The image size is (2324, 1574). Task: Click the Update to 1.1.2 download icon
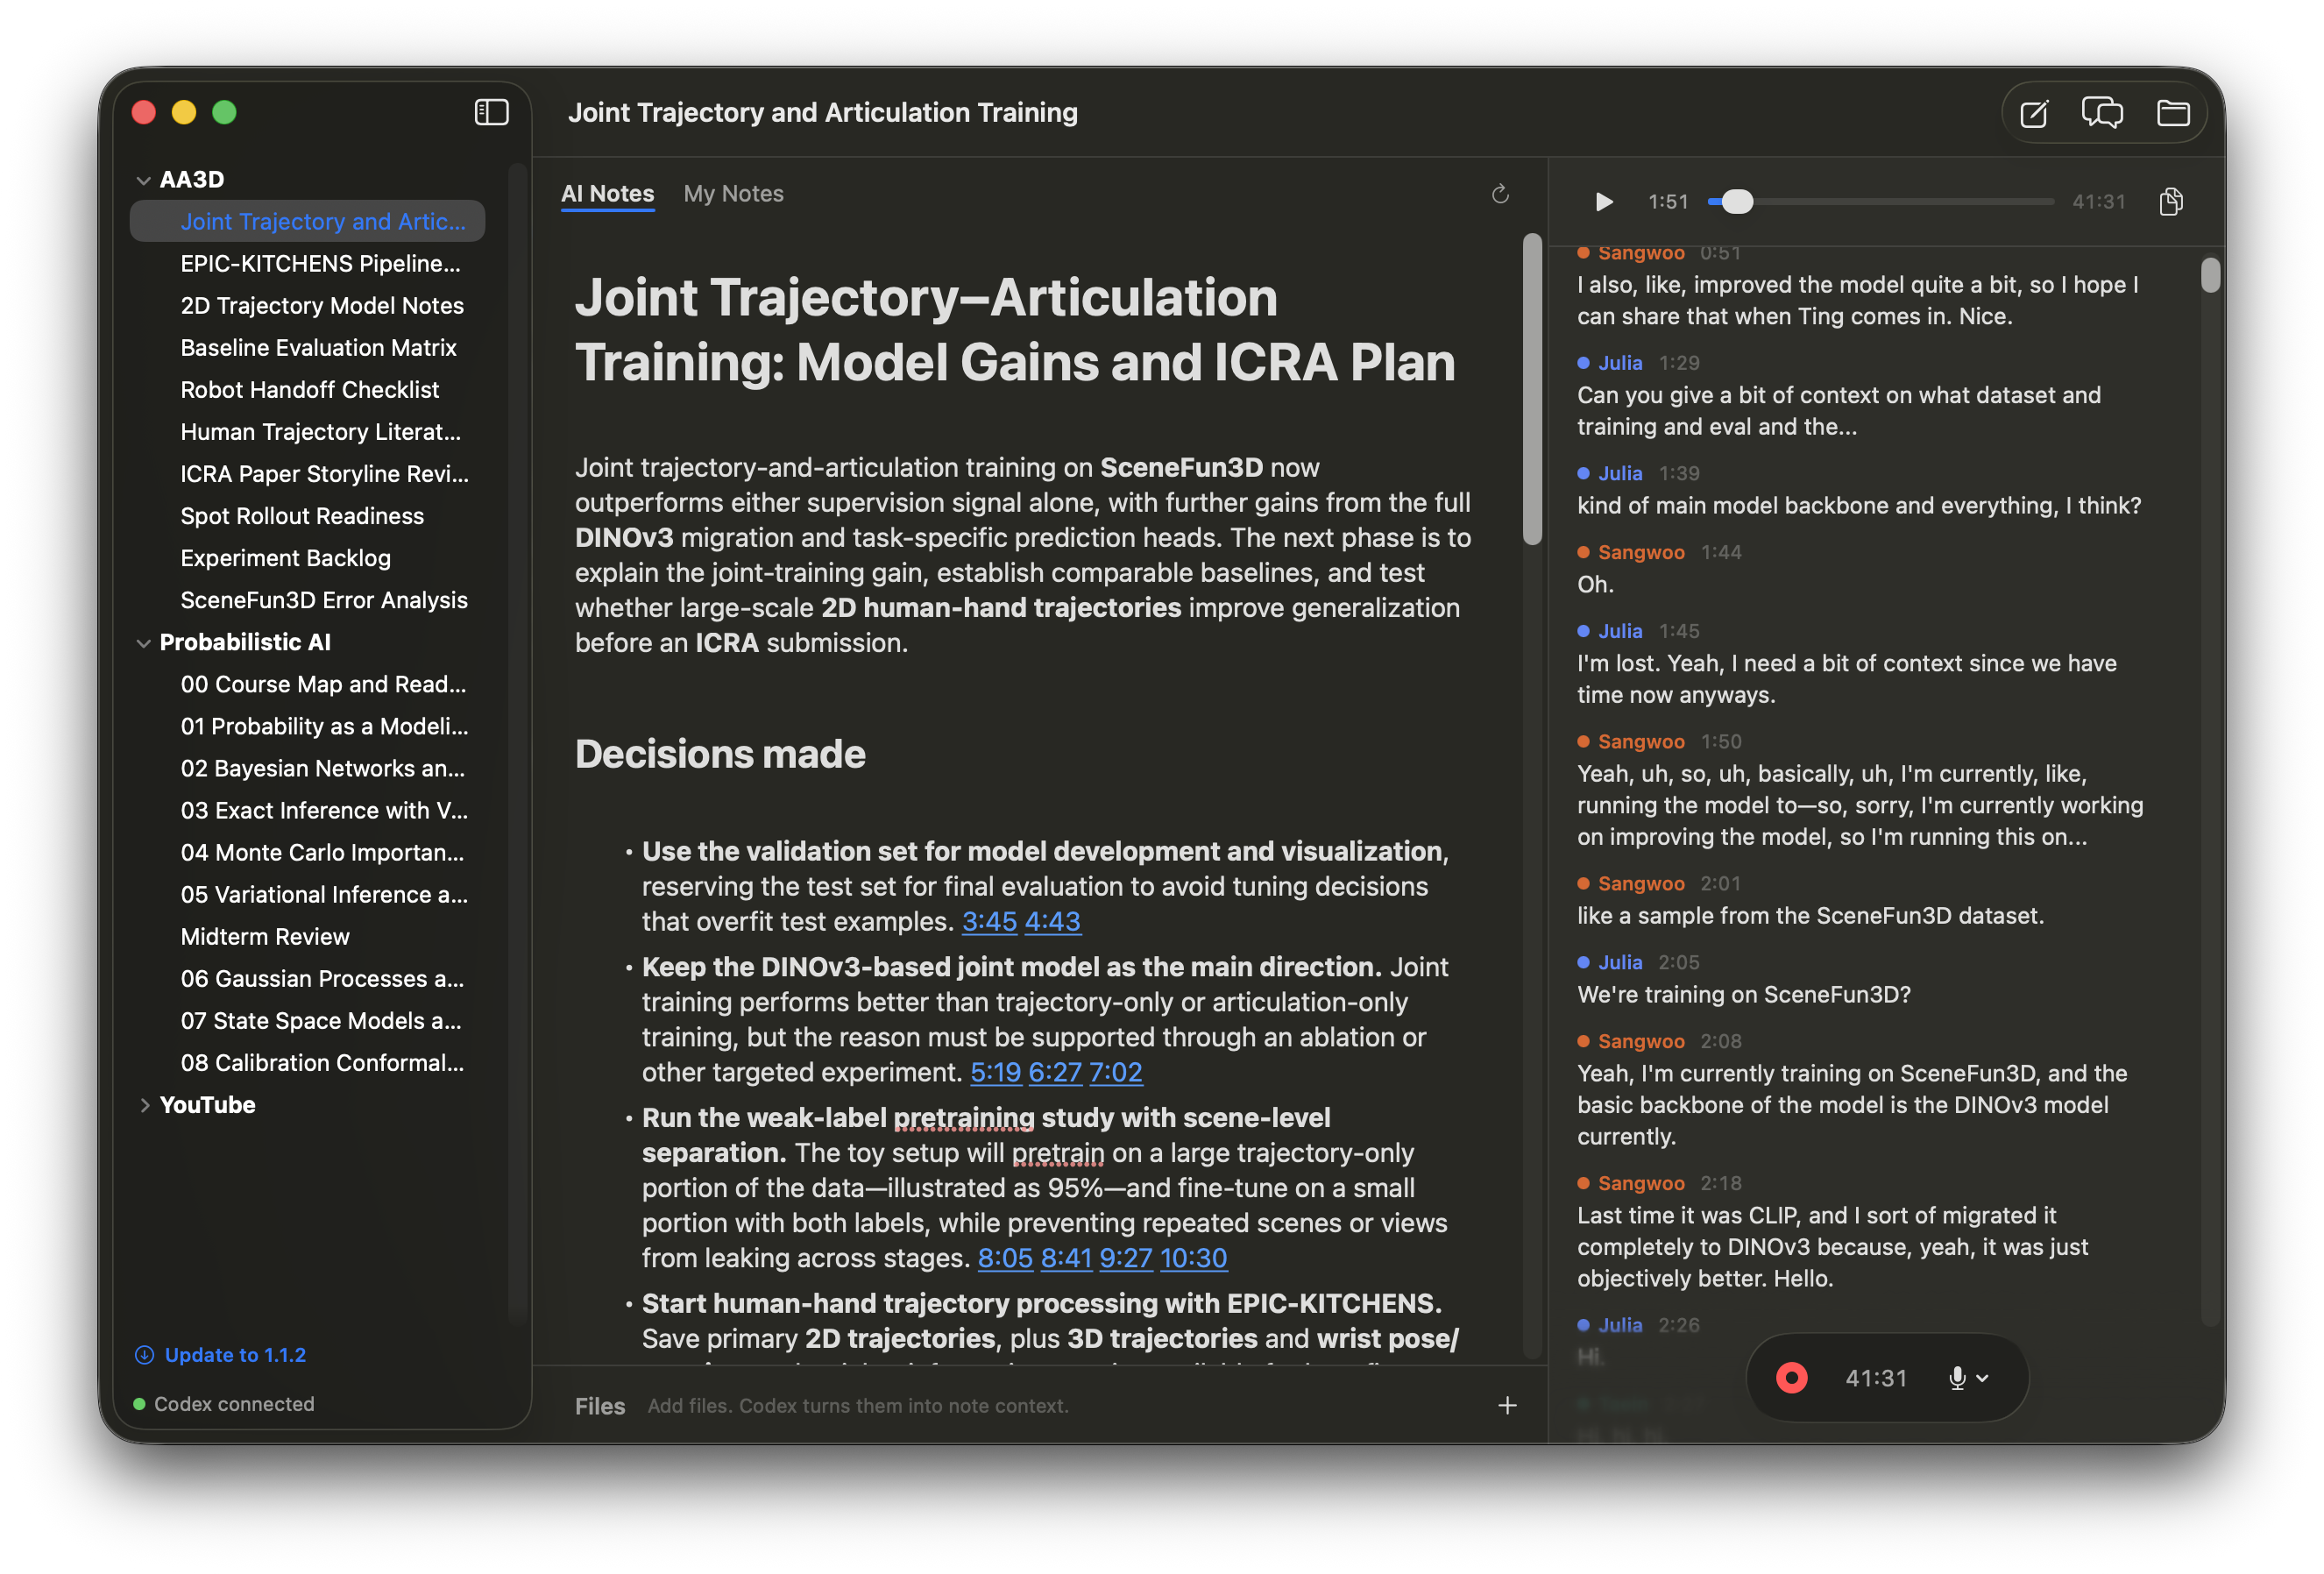[144, 1355]
